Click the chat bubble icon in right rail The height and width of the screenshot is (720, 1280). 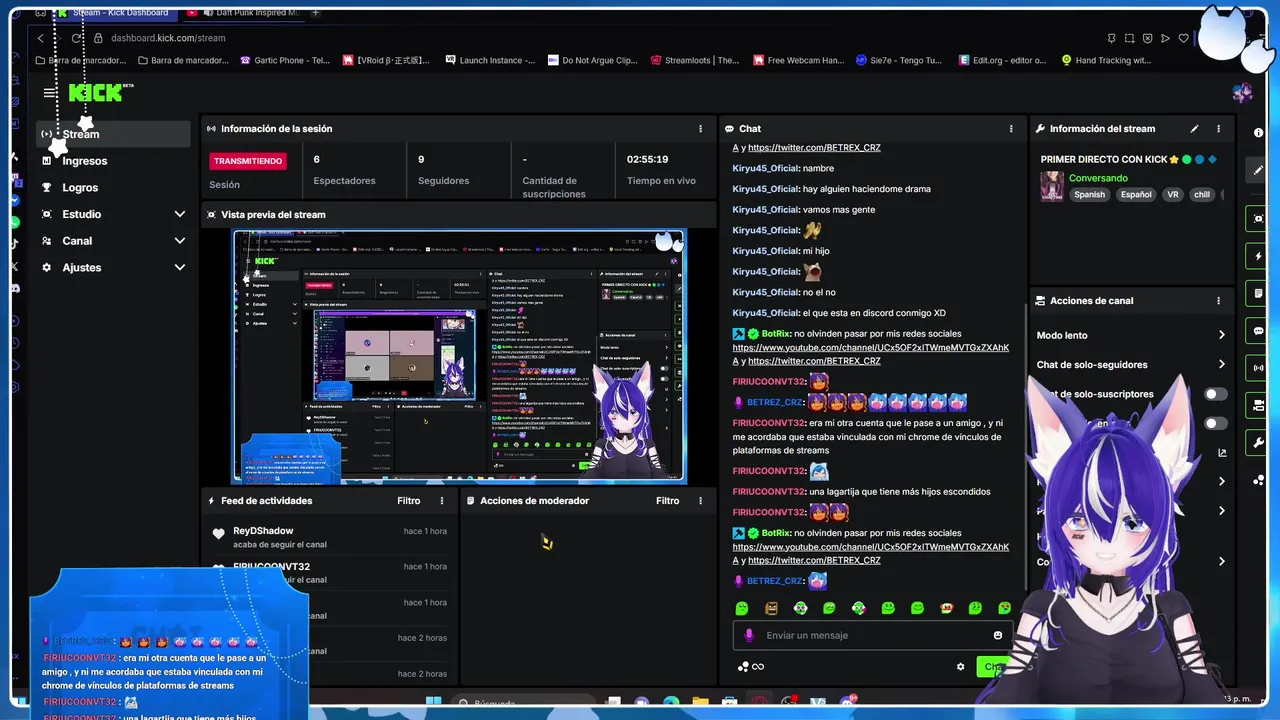point(1258,331)
